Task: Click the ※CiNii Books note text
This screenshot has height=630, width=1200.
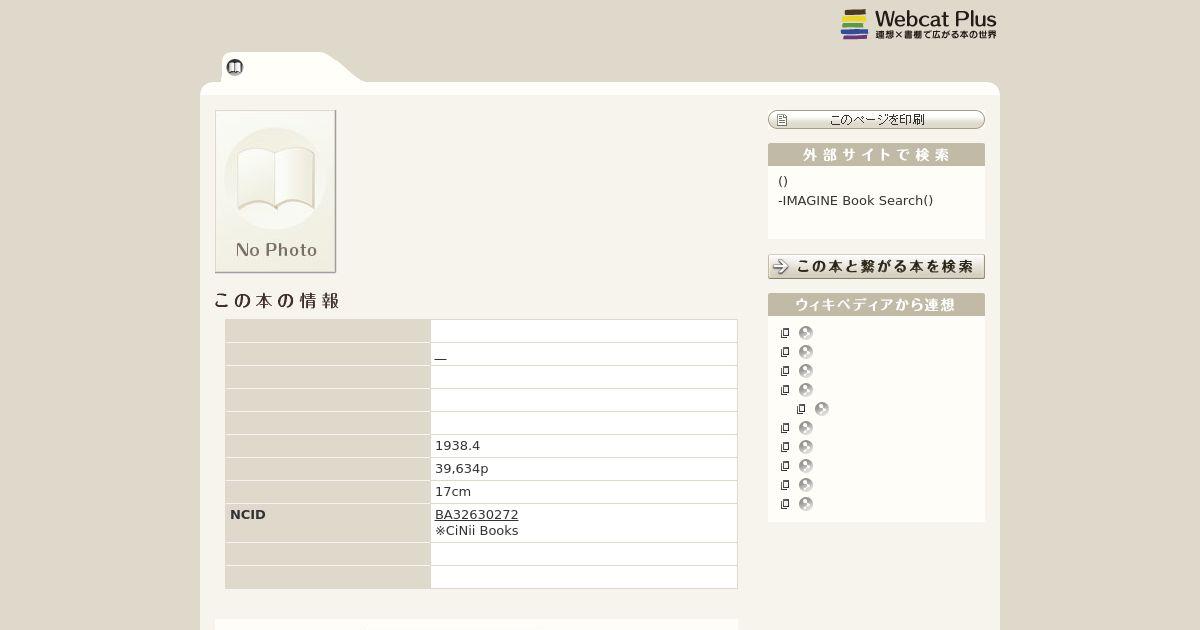Action: point(476,531)
